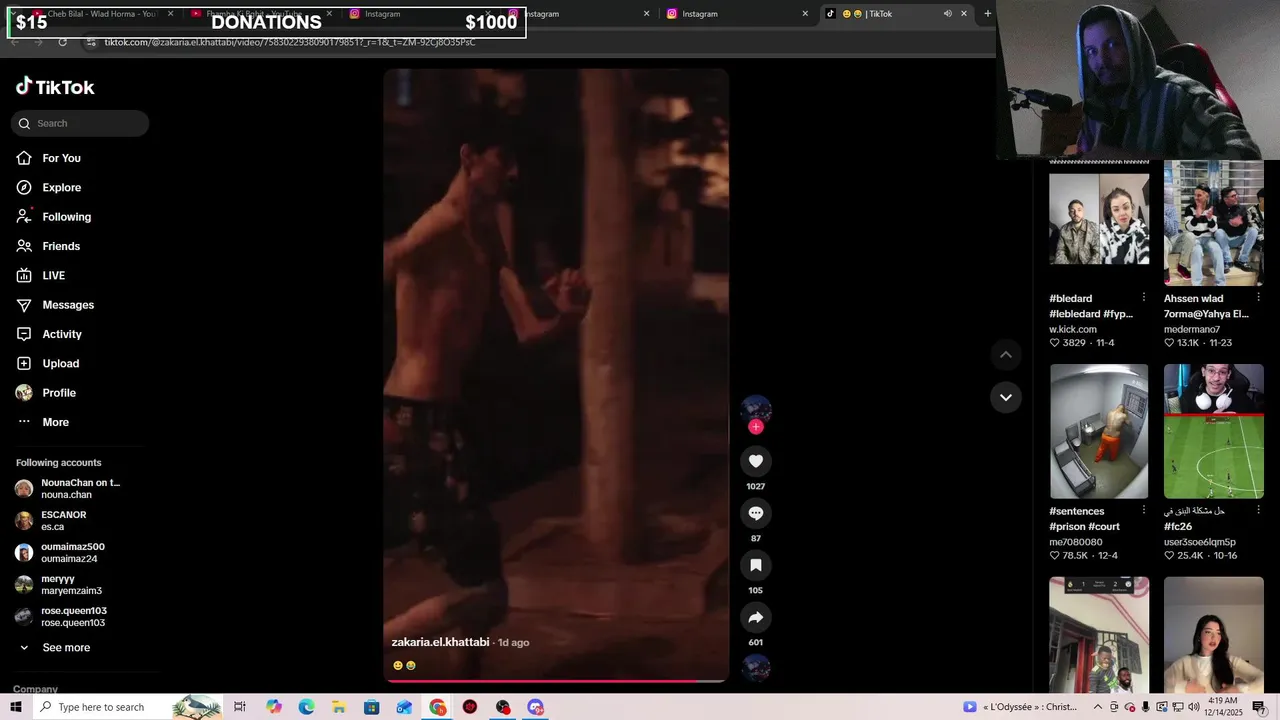Open your Profile page

coord(46,393)
